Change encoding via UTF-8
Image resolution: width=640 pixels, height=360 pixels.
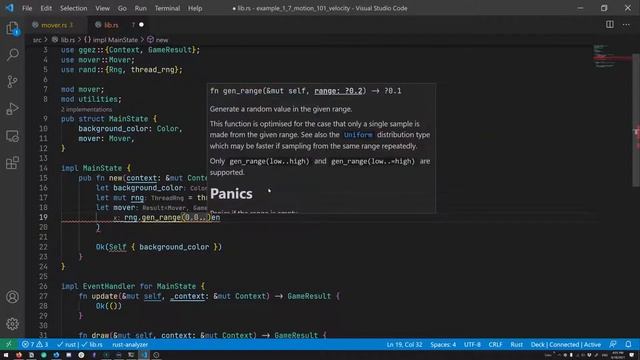(472, 344)
